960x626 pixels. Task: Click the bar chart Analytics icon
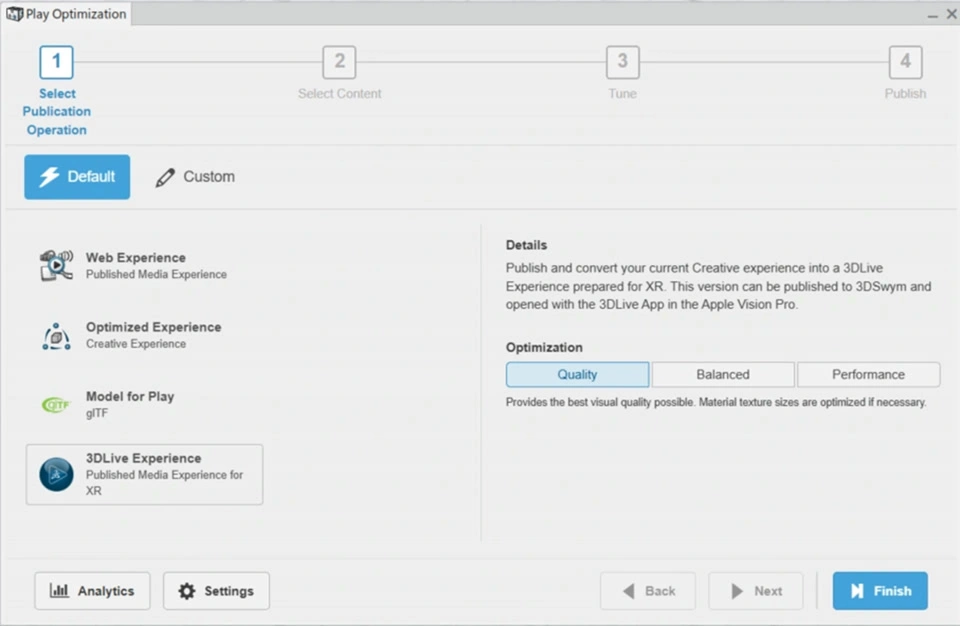(59, 591)
